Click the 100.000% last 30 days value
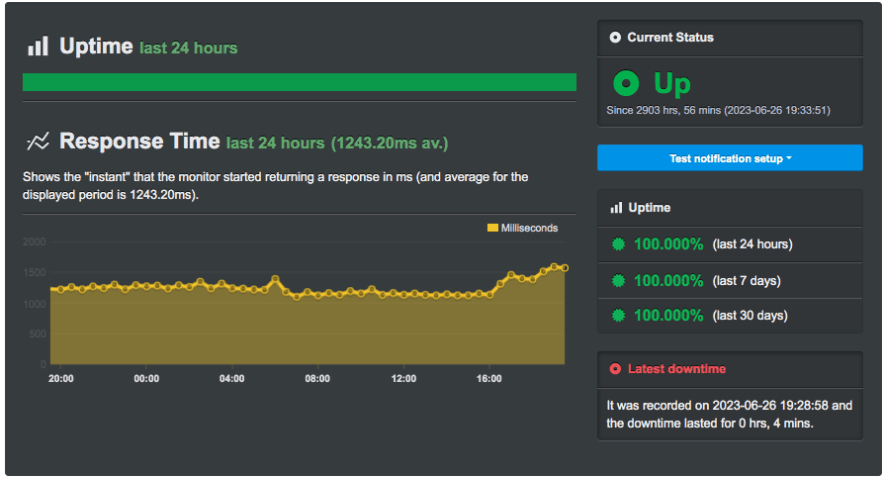 [669, 315]
